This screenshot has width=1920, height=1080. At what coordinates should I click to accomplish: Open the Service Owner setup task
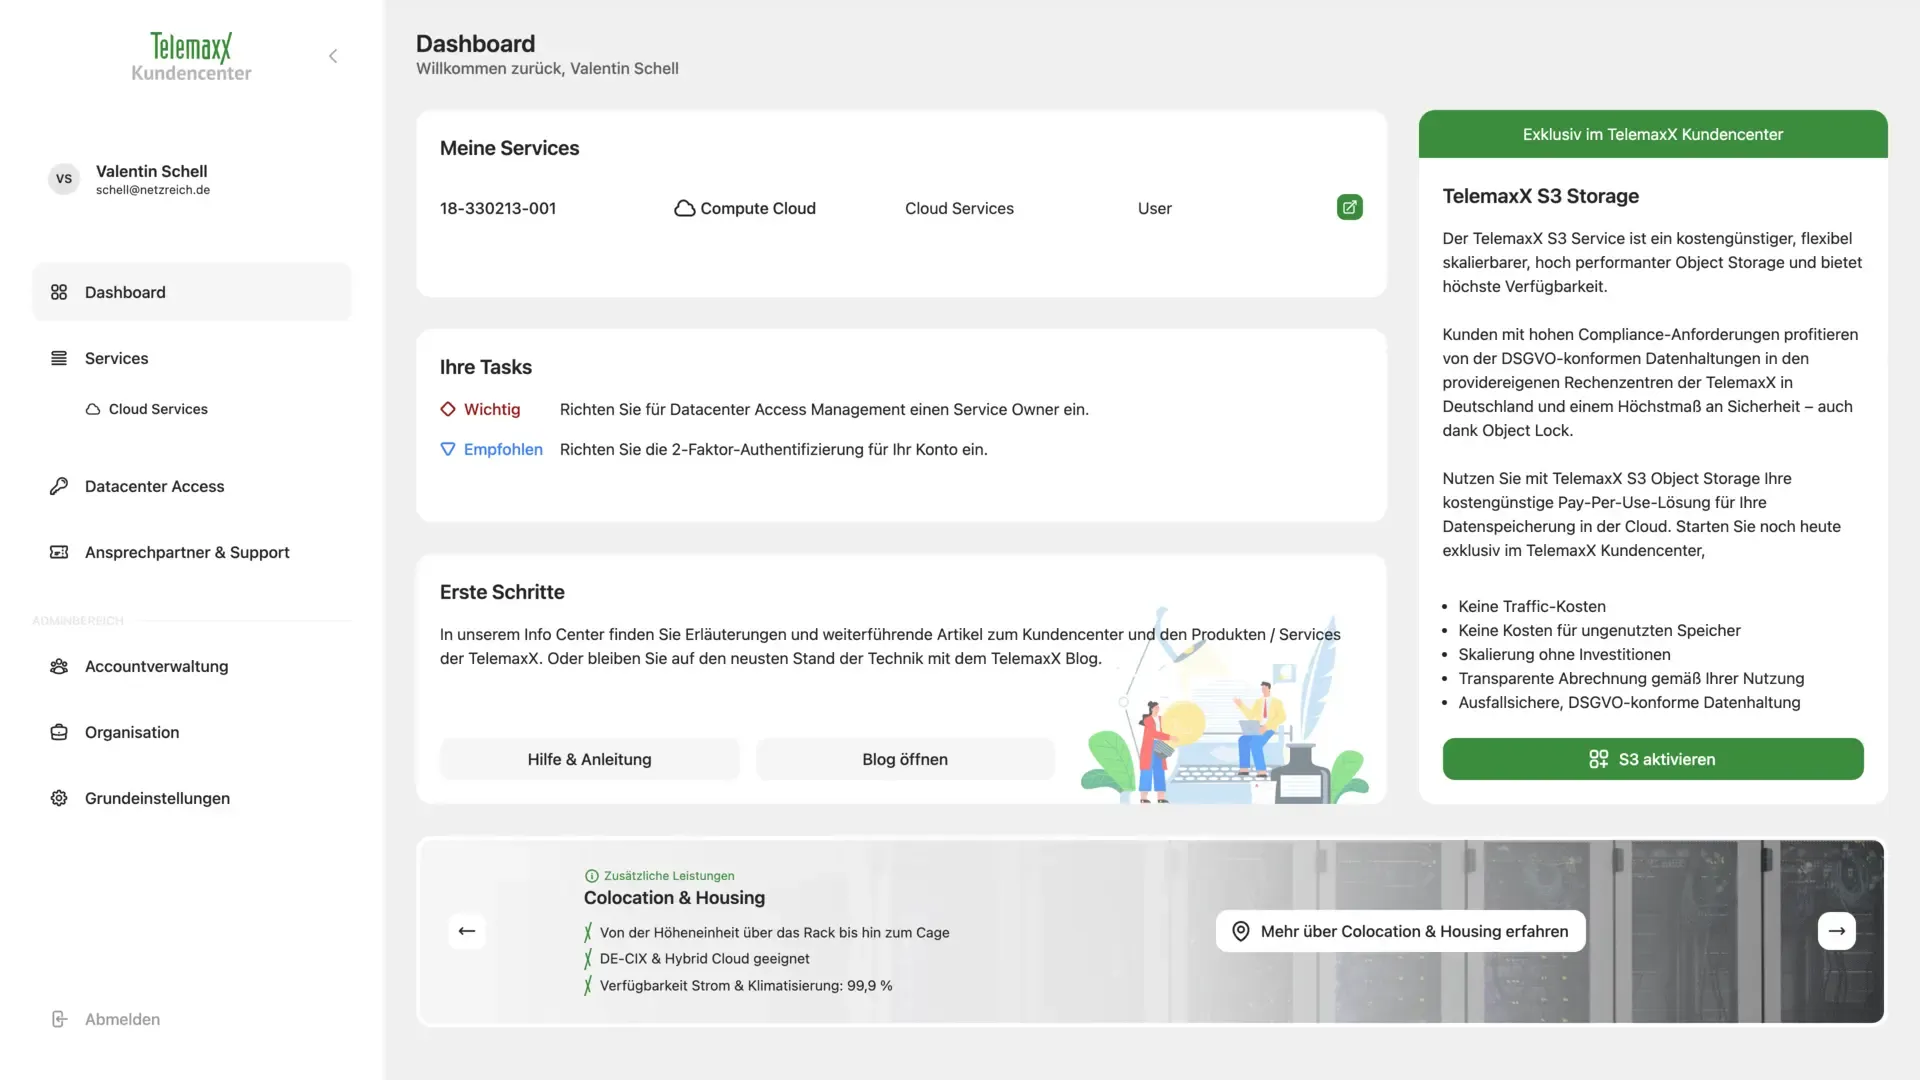(x=824, y=409)
